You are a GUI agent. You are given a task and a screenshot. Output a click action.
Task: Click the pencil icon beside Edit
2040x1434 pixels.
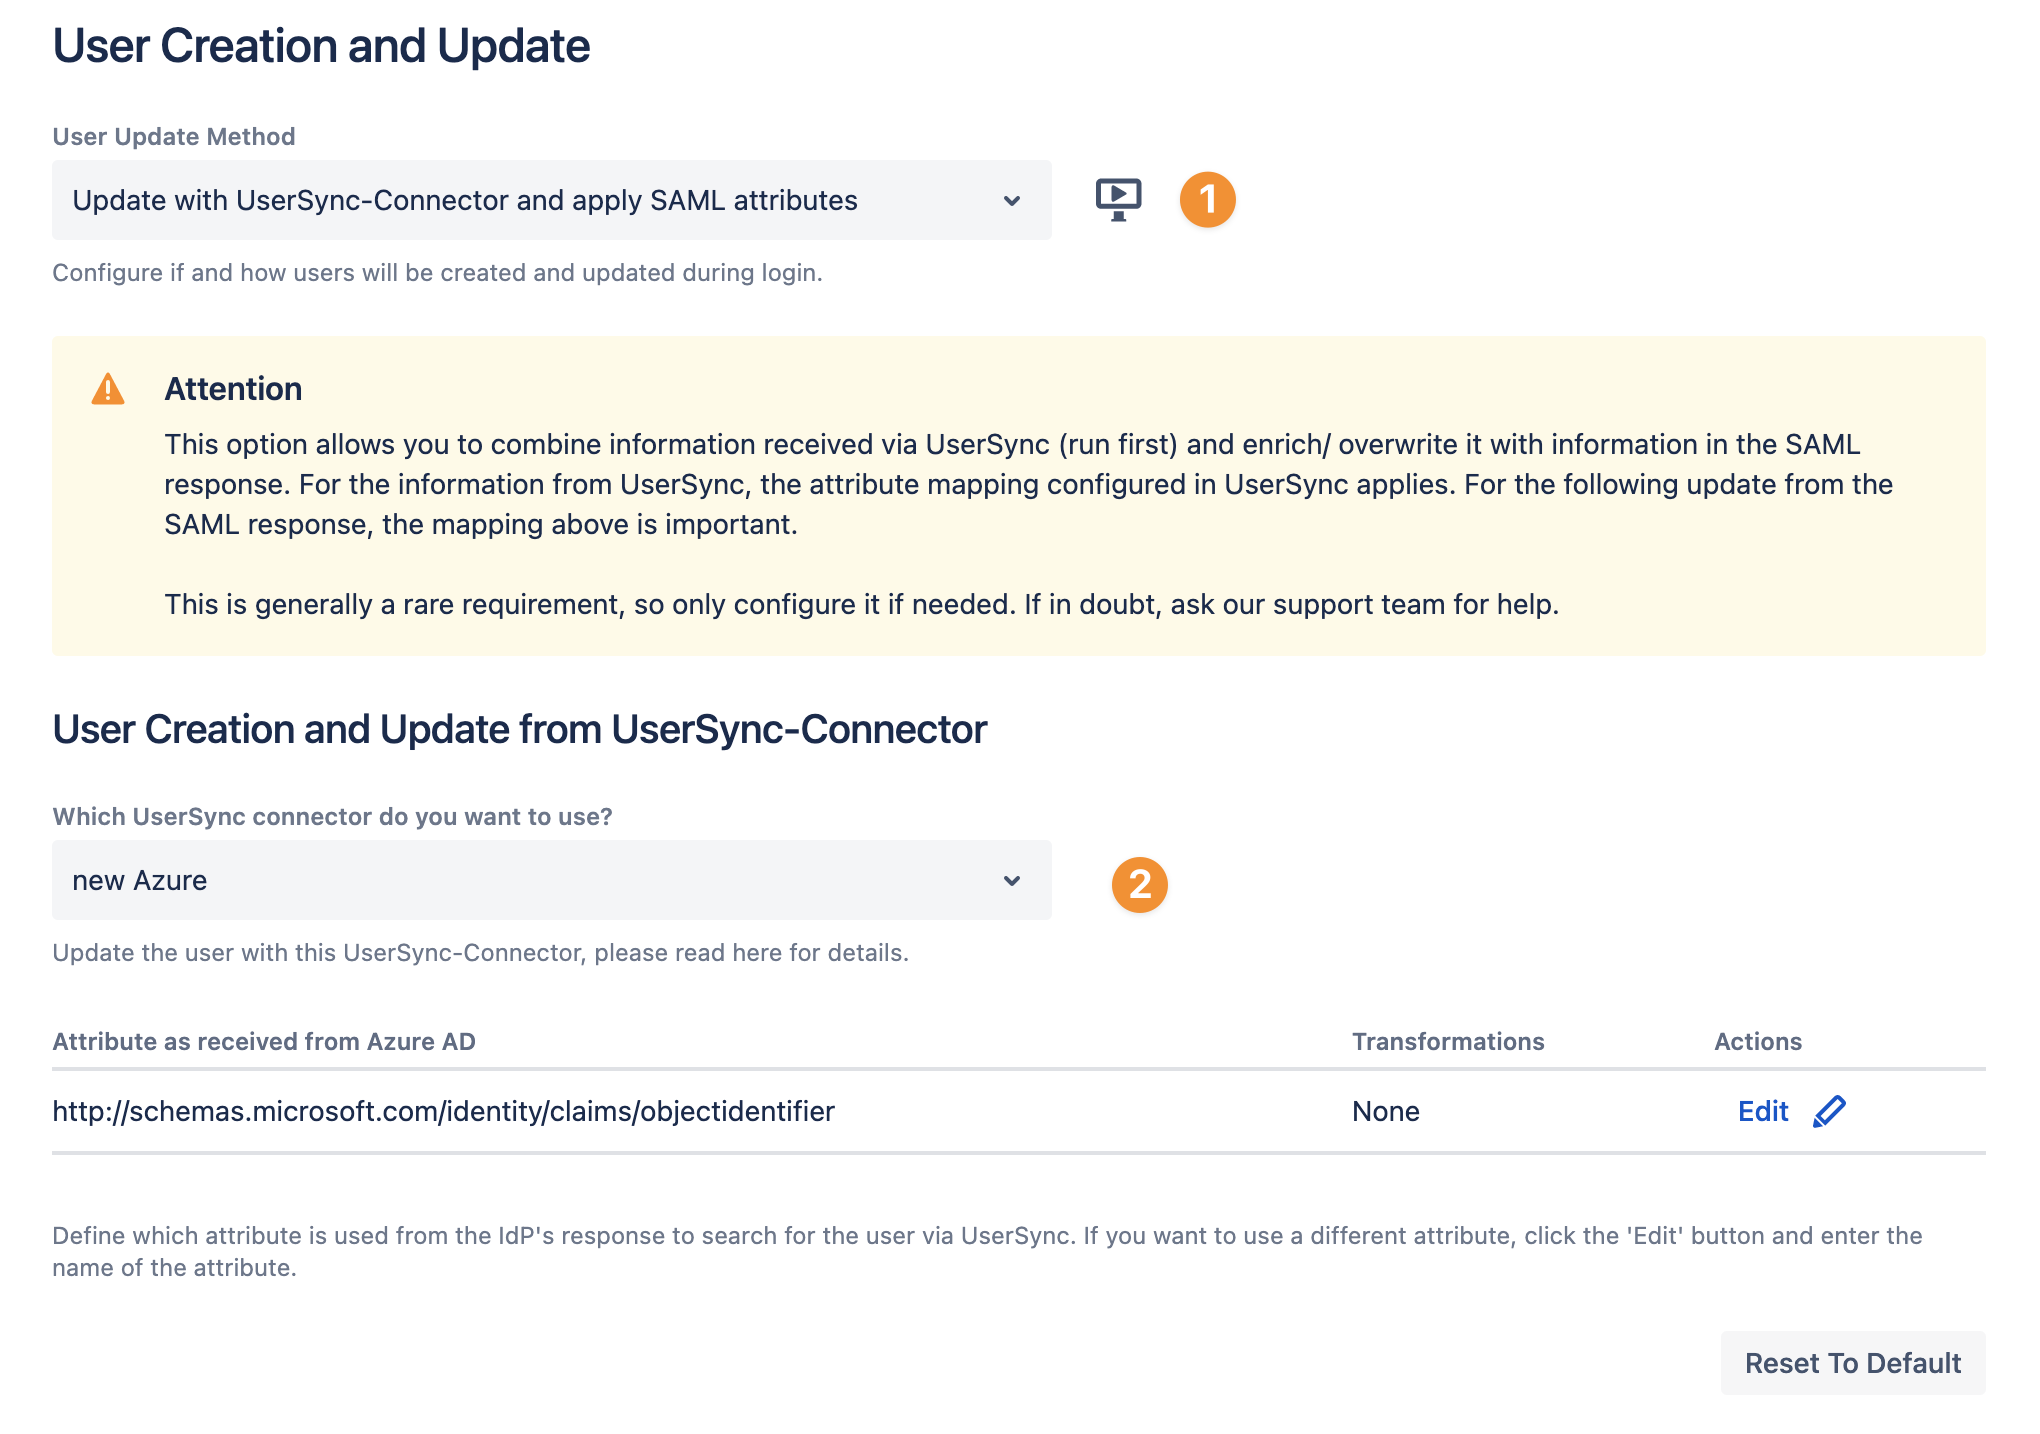[x=1829, y=1111]
